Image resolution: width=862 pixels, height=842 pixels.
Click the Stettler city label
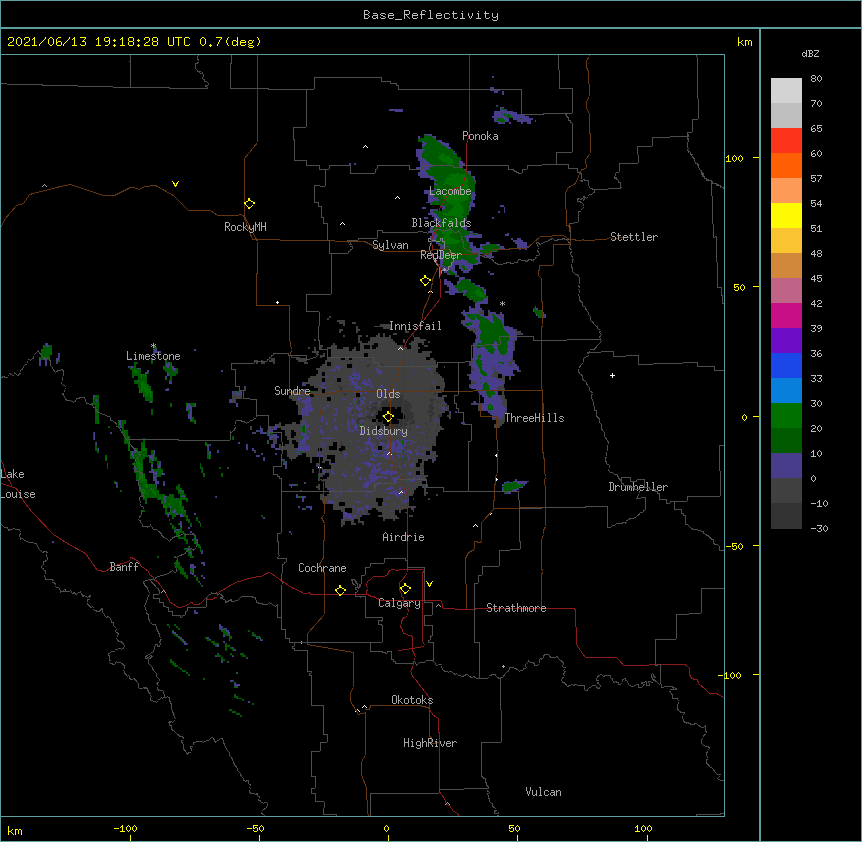click(633, 237)
